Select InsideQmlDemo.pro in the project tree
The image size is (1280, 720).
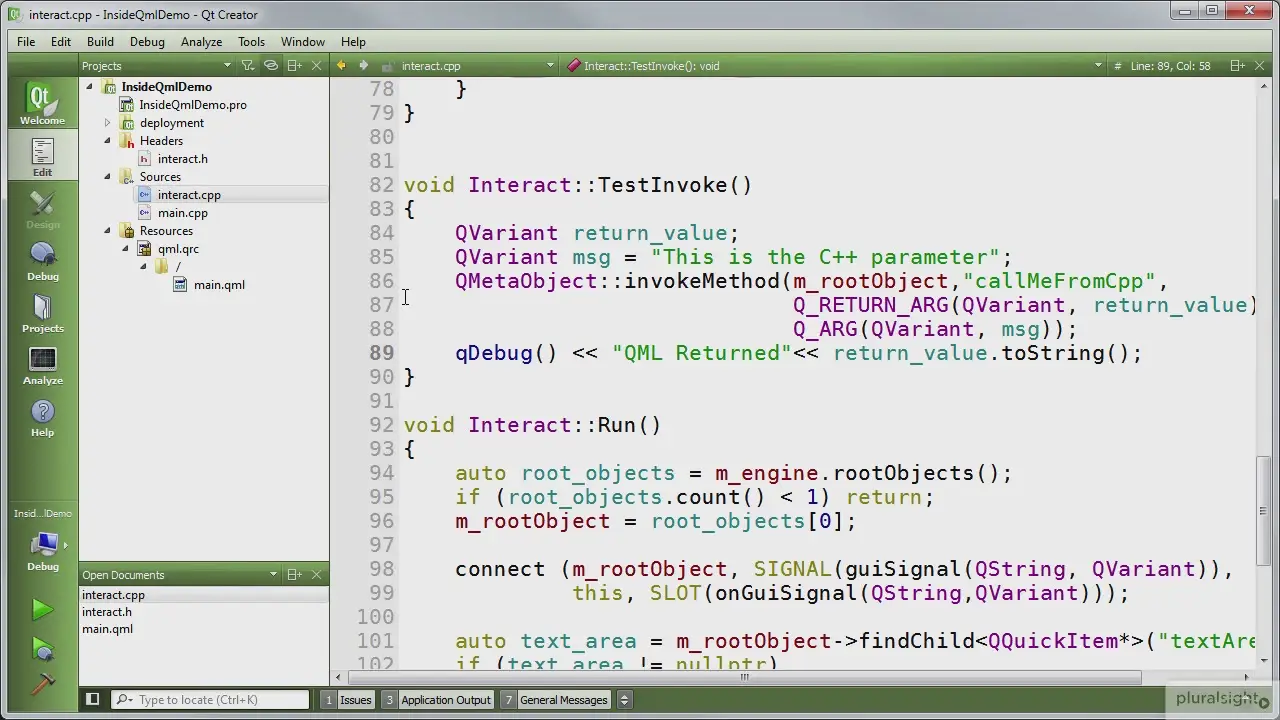(193, 105)
